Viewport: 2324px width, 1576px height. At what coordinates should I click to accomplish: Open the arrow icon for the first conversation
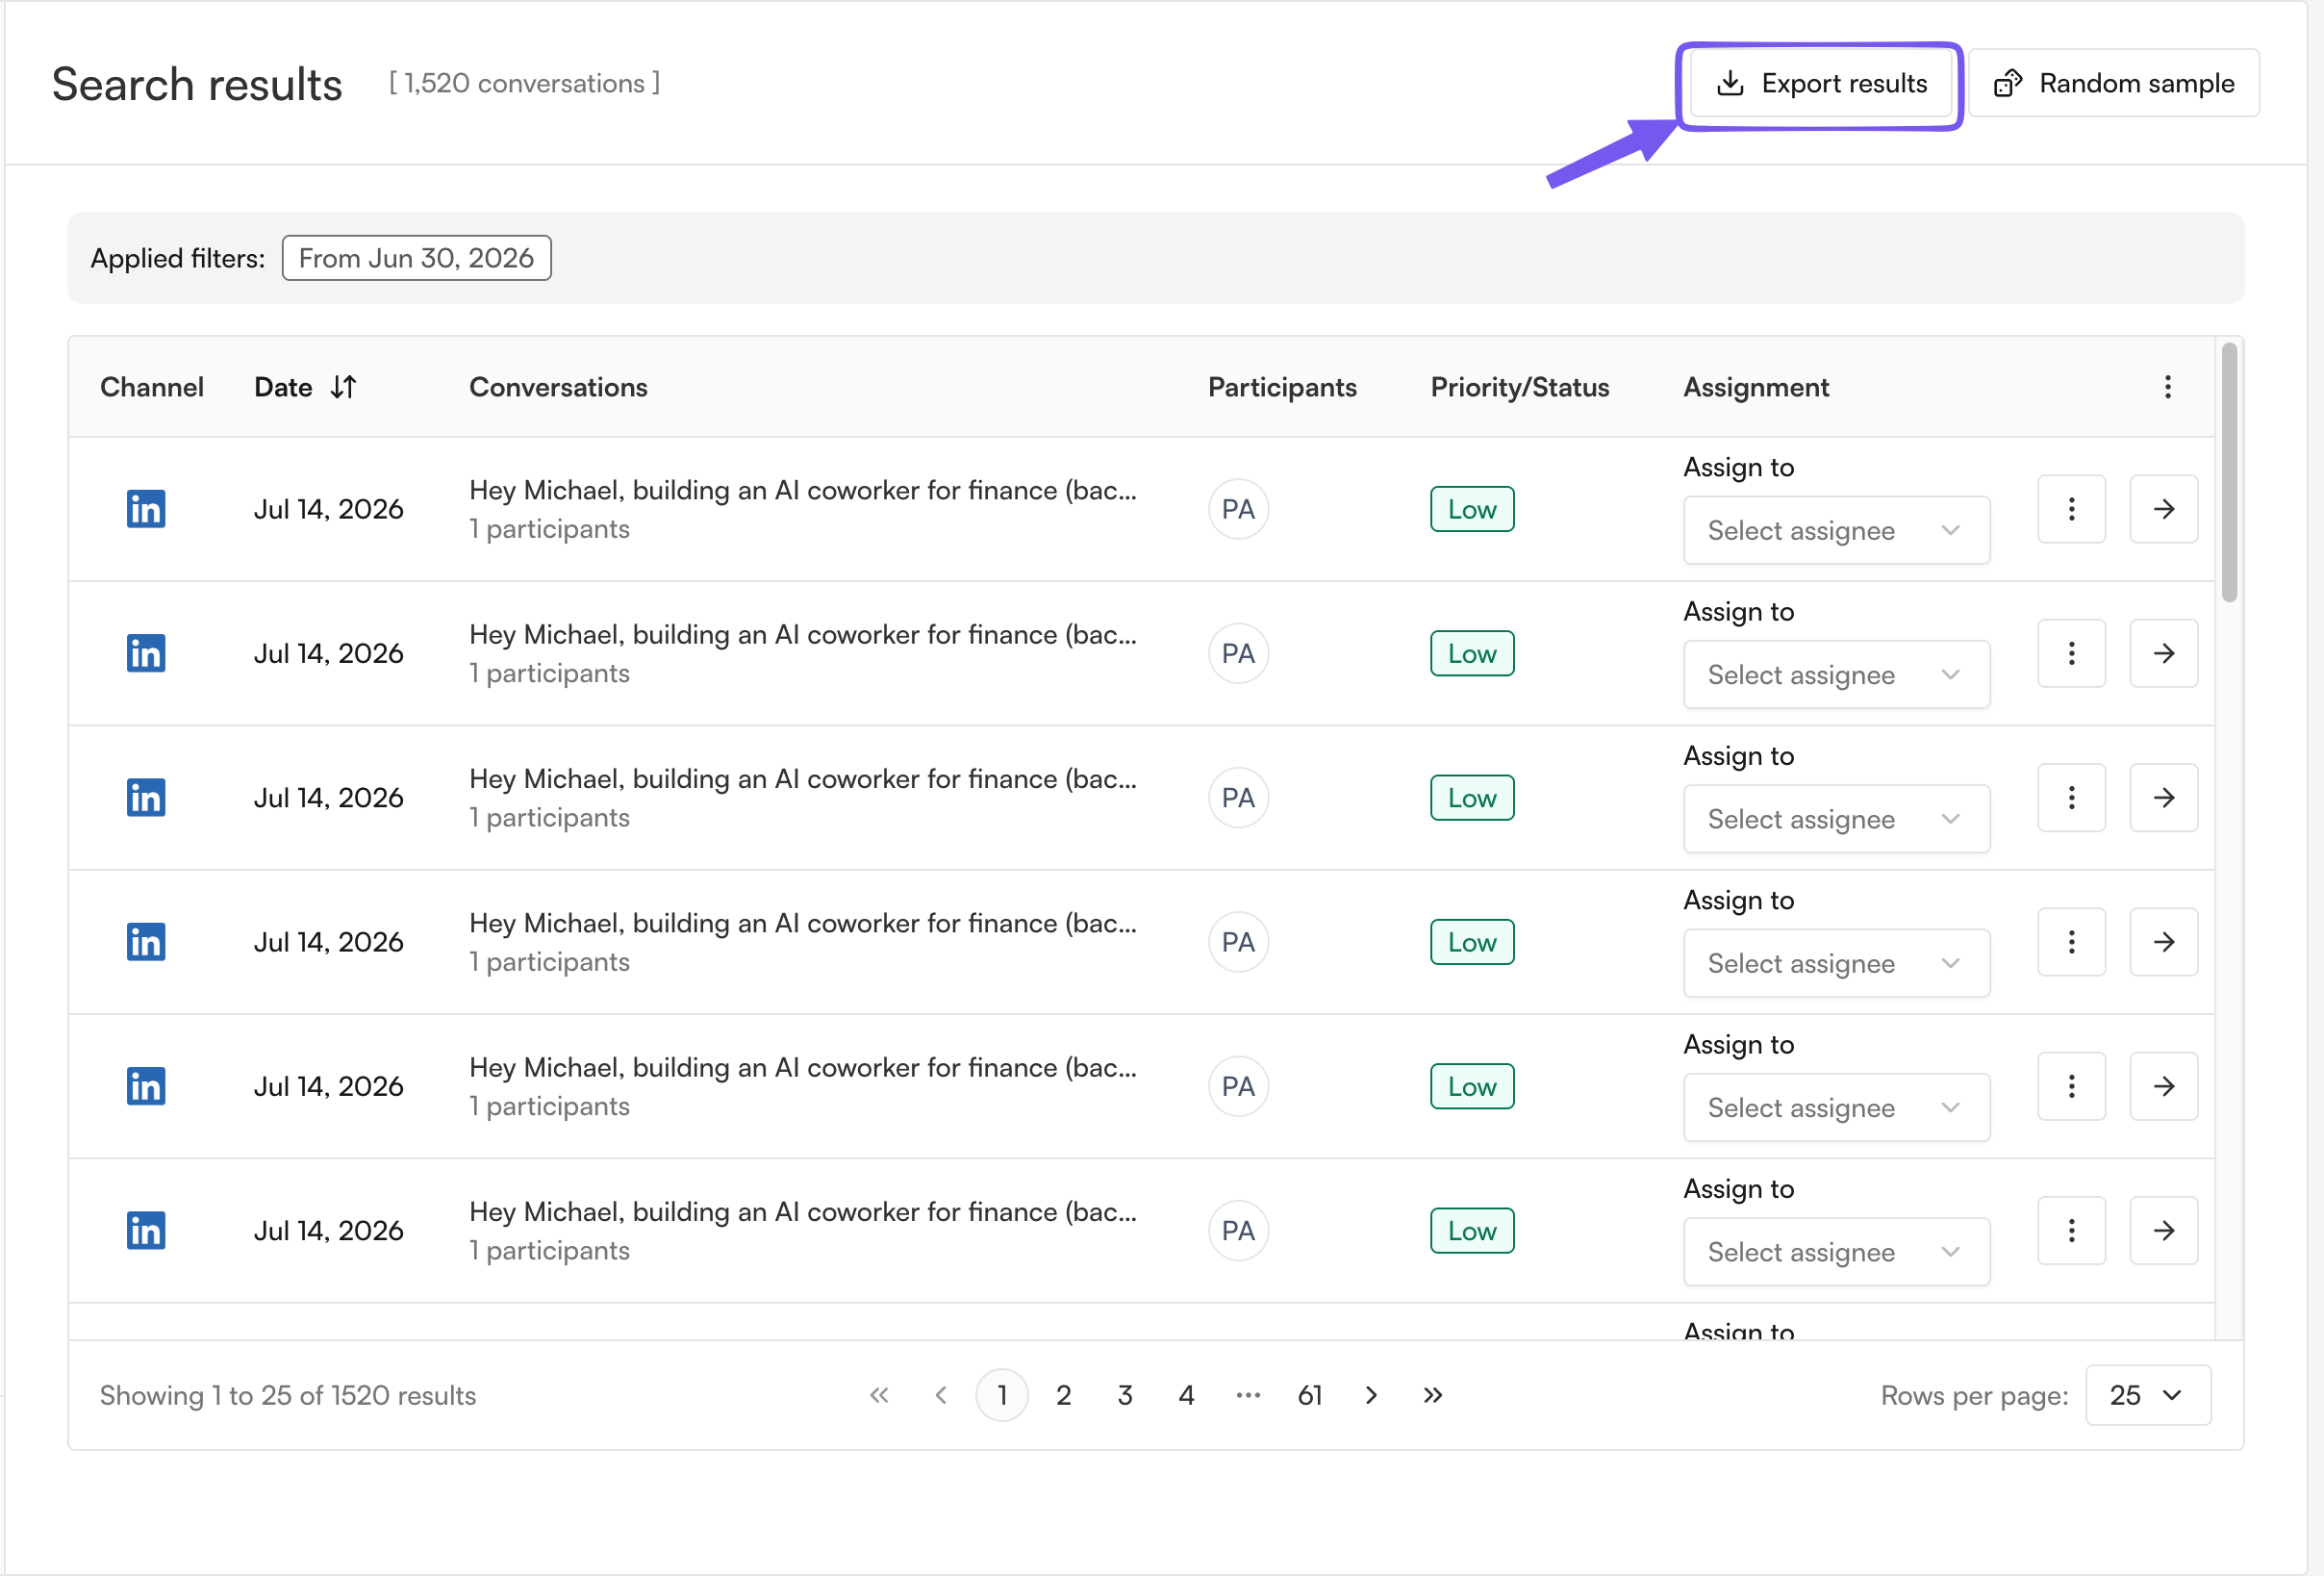[x=2163, y=509]
